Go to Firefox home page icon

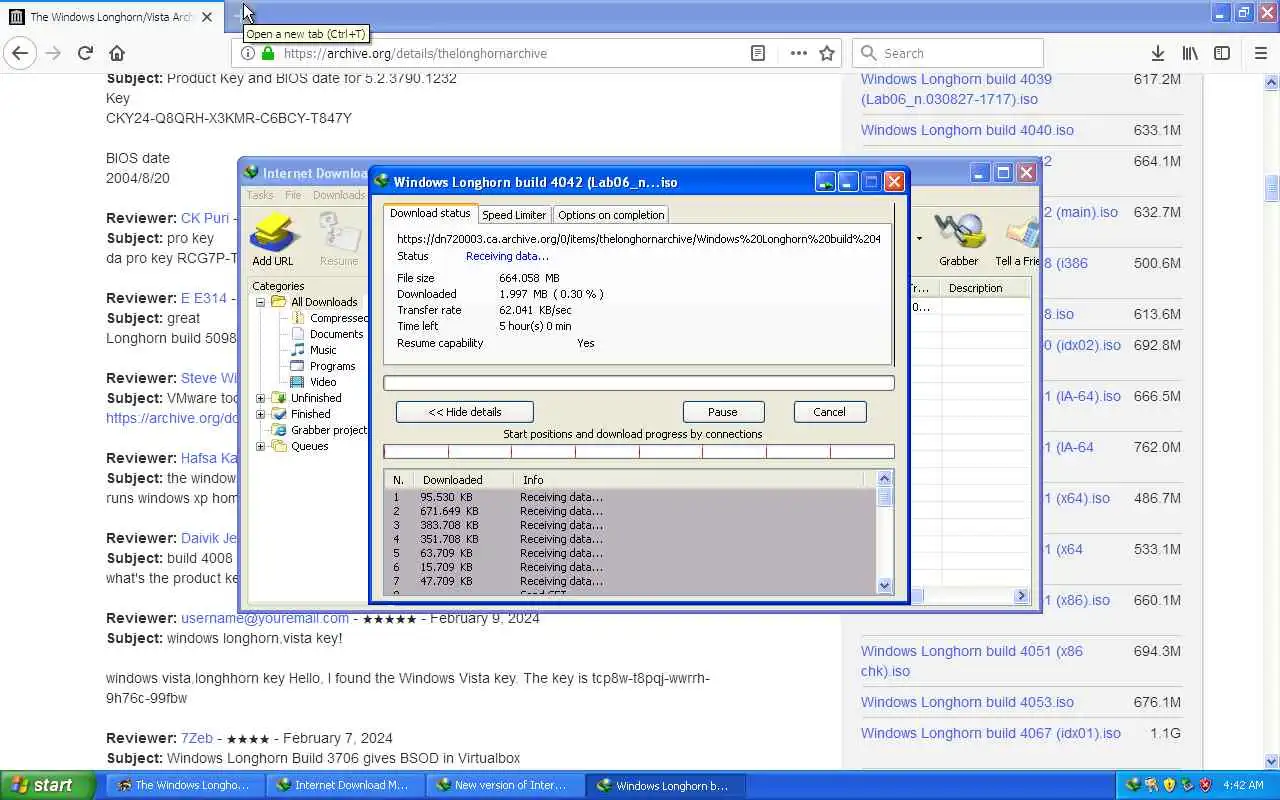(x=117, y=53)
